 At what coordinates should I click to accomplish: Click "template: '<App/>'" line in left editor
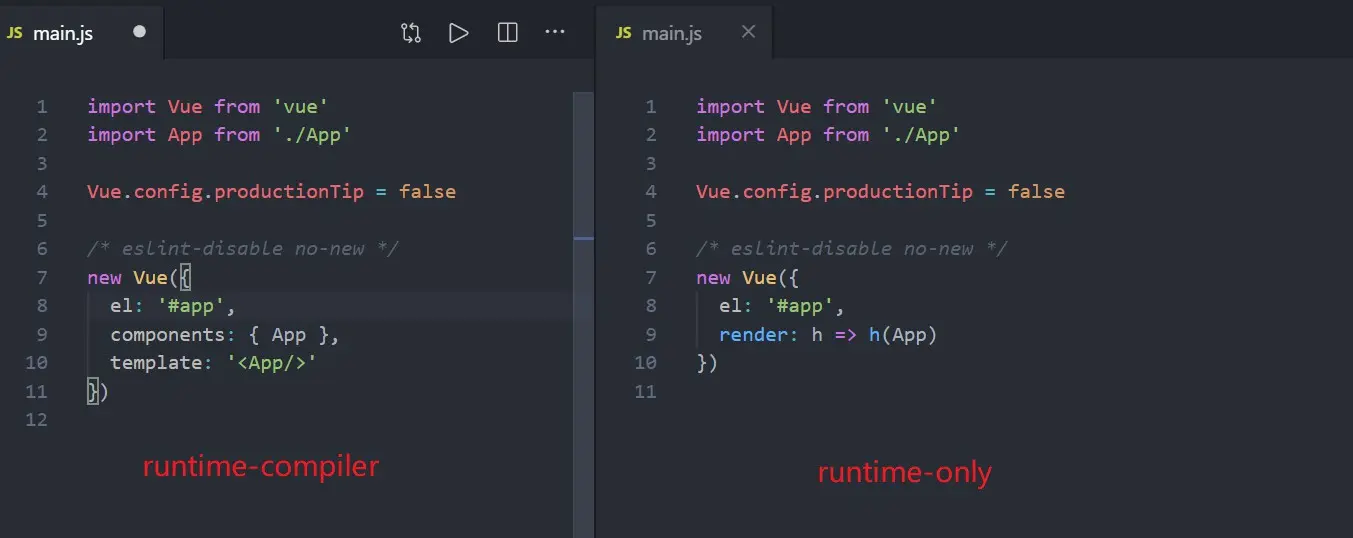(x=213, y=363)
